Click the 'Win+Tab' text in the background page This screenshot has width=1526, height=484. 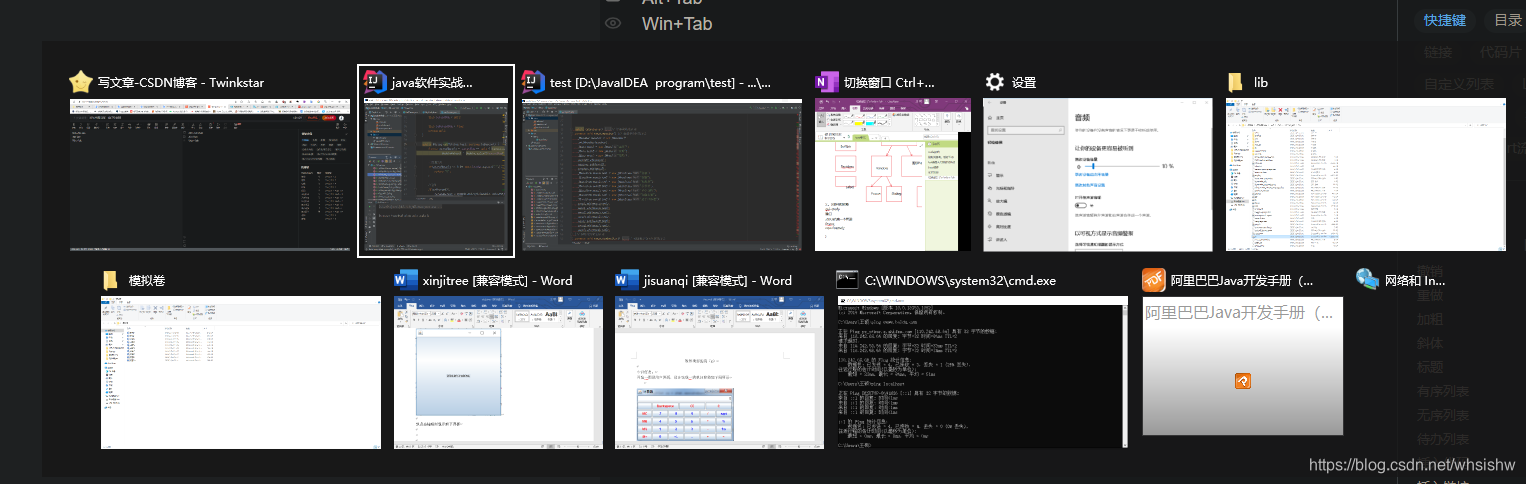pyautogui.click(x=677, y=23)
